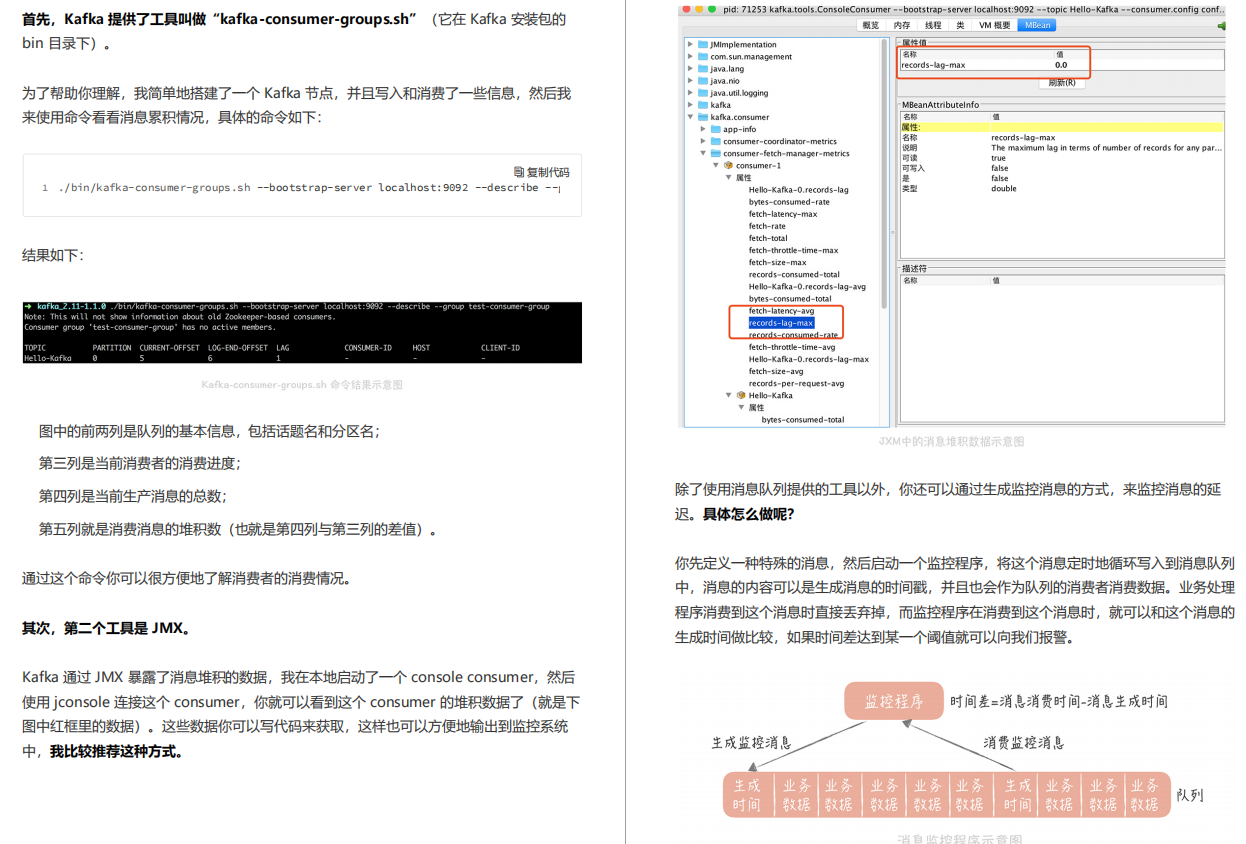Expand the com.sun.management node arrow
This screenshot has height=844, width=1246.
point(690,57)
